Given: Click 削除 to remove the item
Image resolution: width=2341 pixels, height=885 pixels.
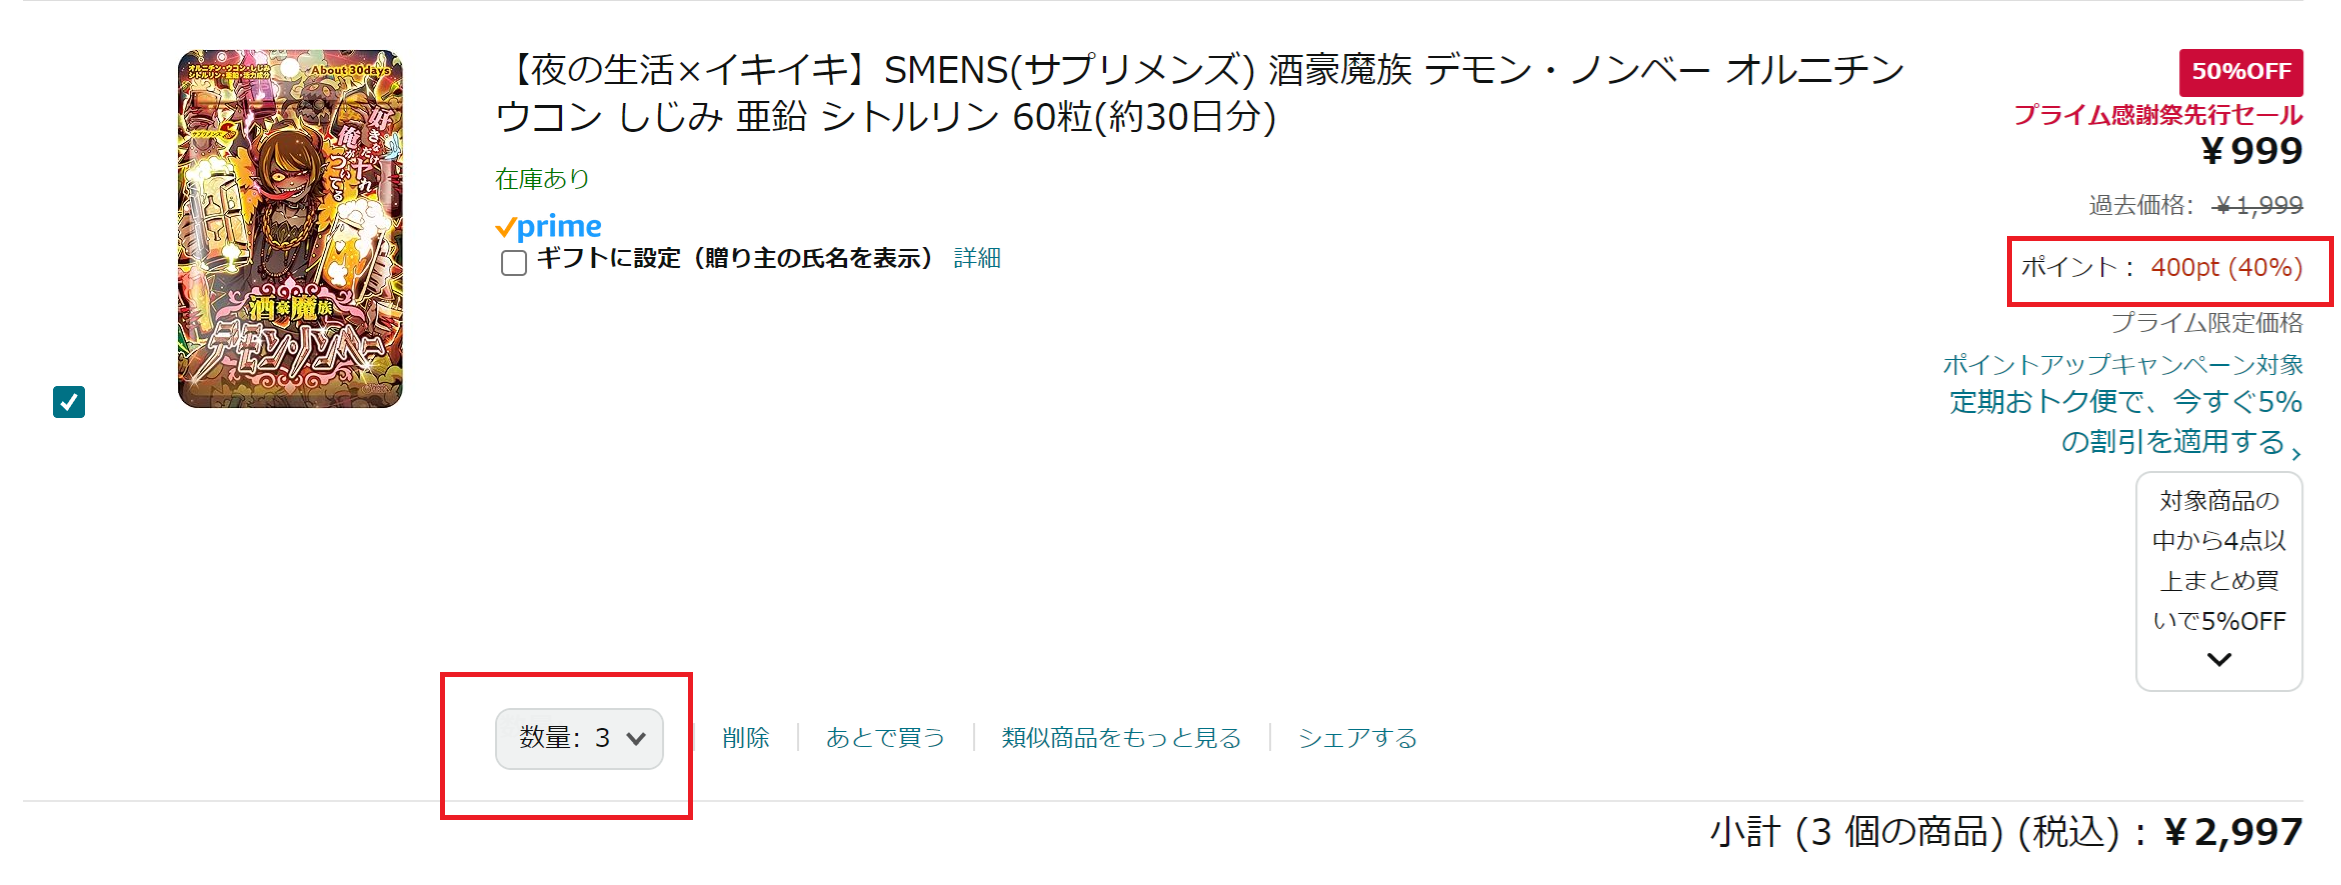Looking at the screenshot, I should 745,739.
